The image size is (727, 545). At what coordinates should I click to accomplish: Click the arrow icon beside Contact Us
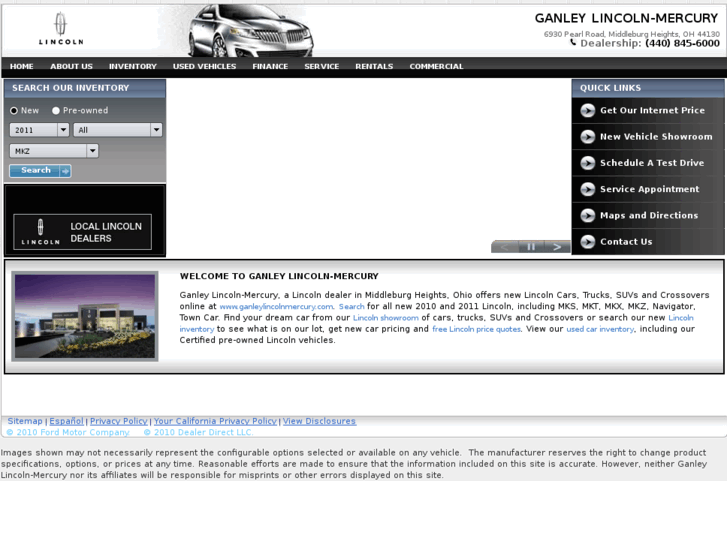point(588,242)
